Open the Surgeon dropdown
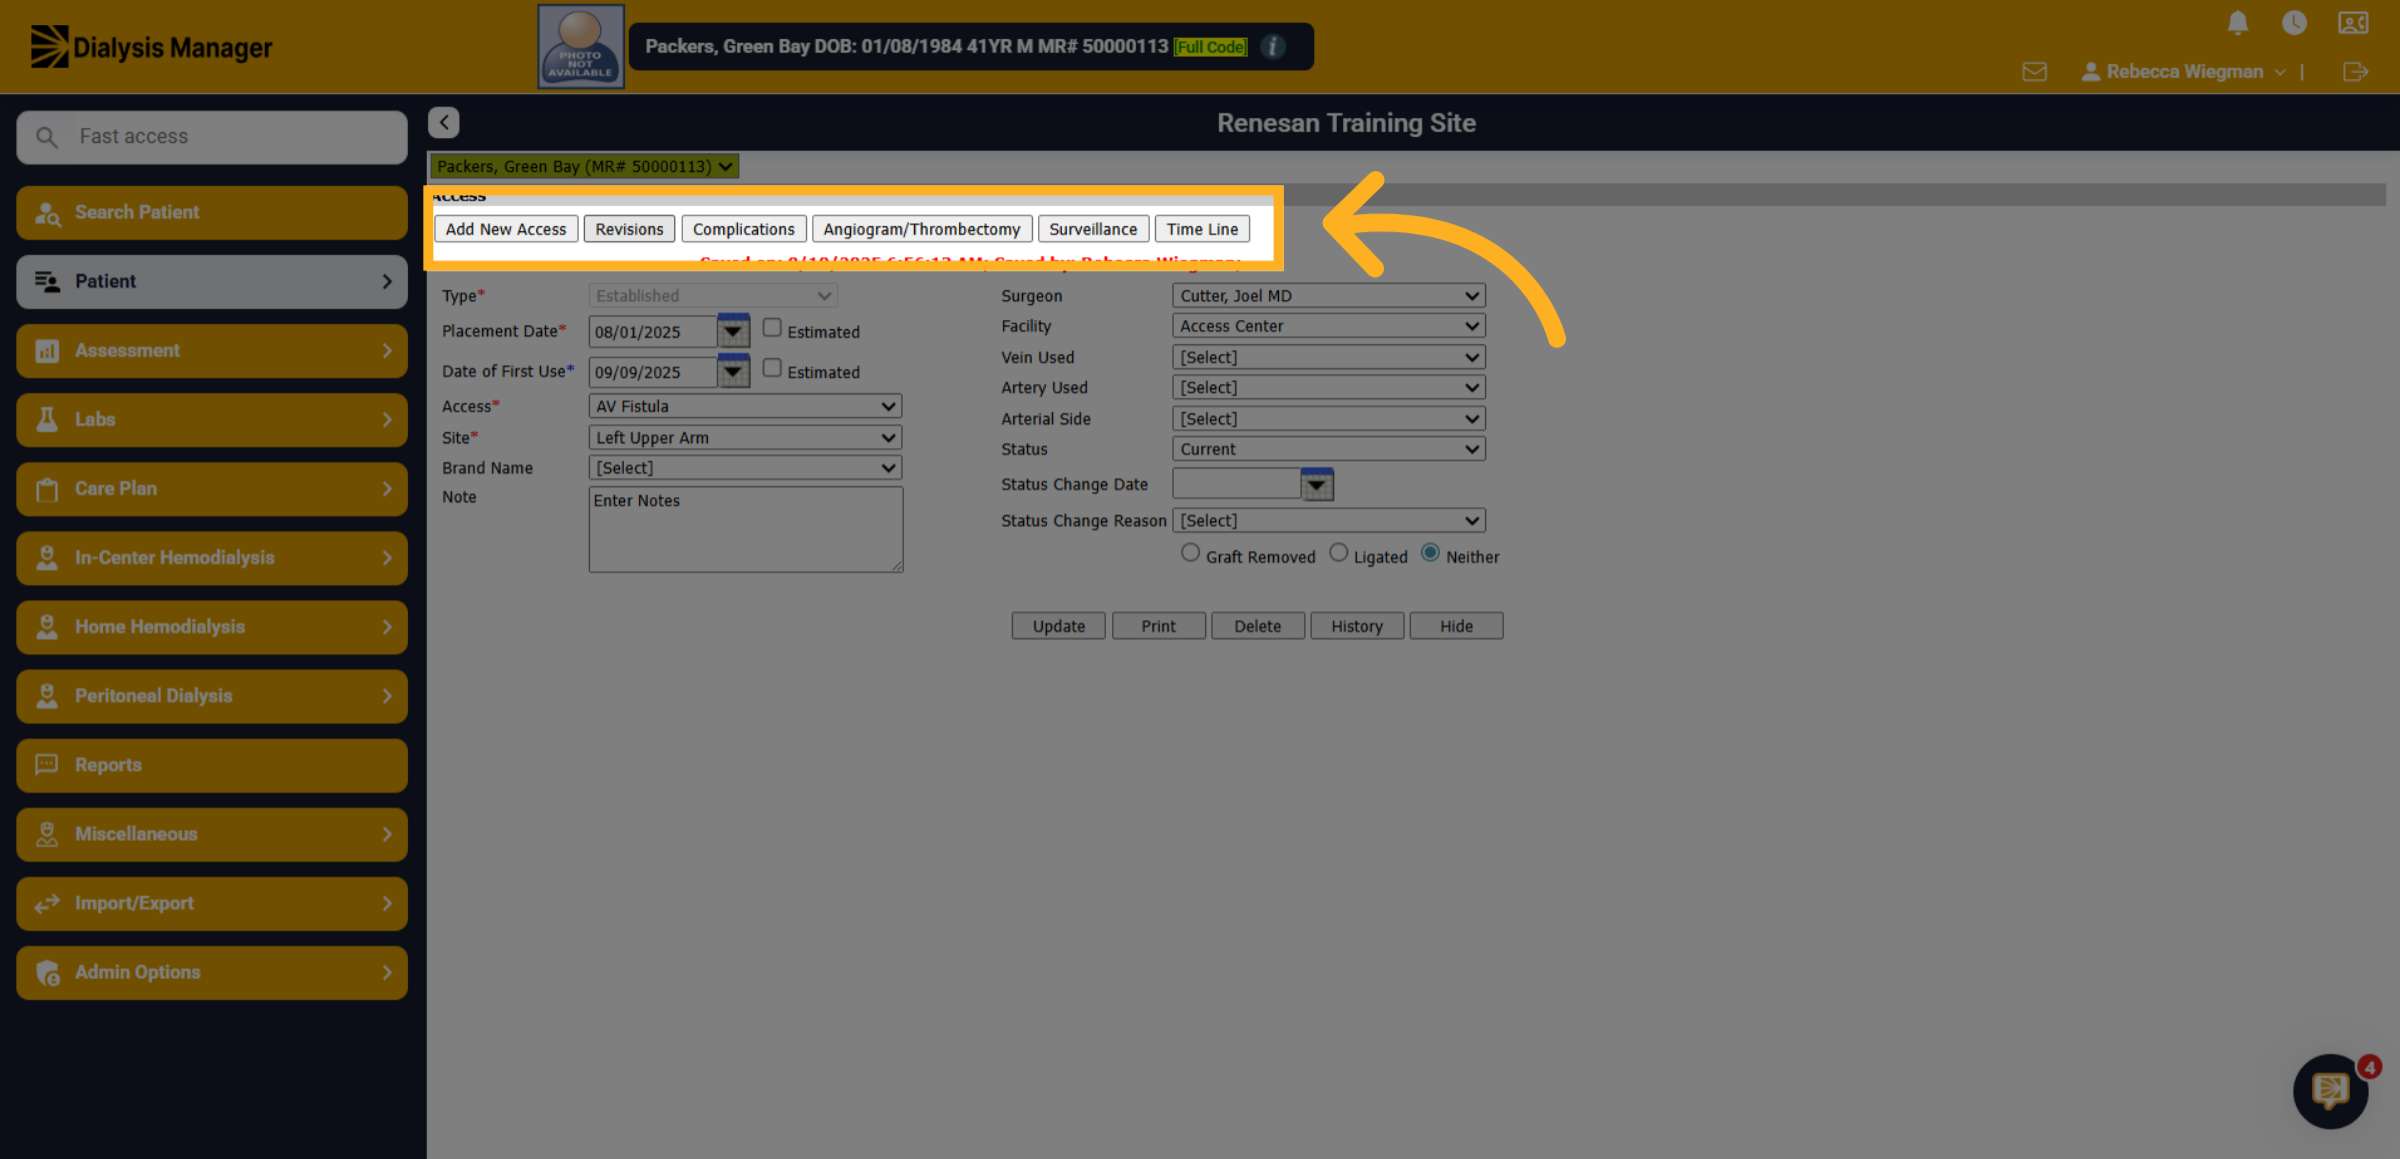Image resolution: width=2400 pixels, height=1159 pixels. (1328, 296)
